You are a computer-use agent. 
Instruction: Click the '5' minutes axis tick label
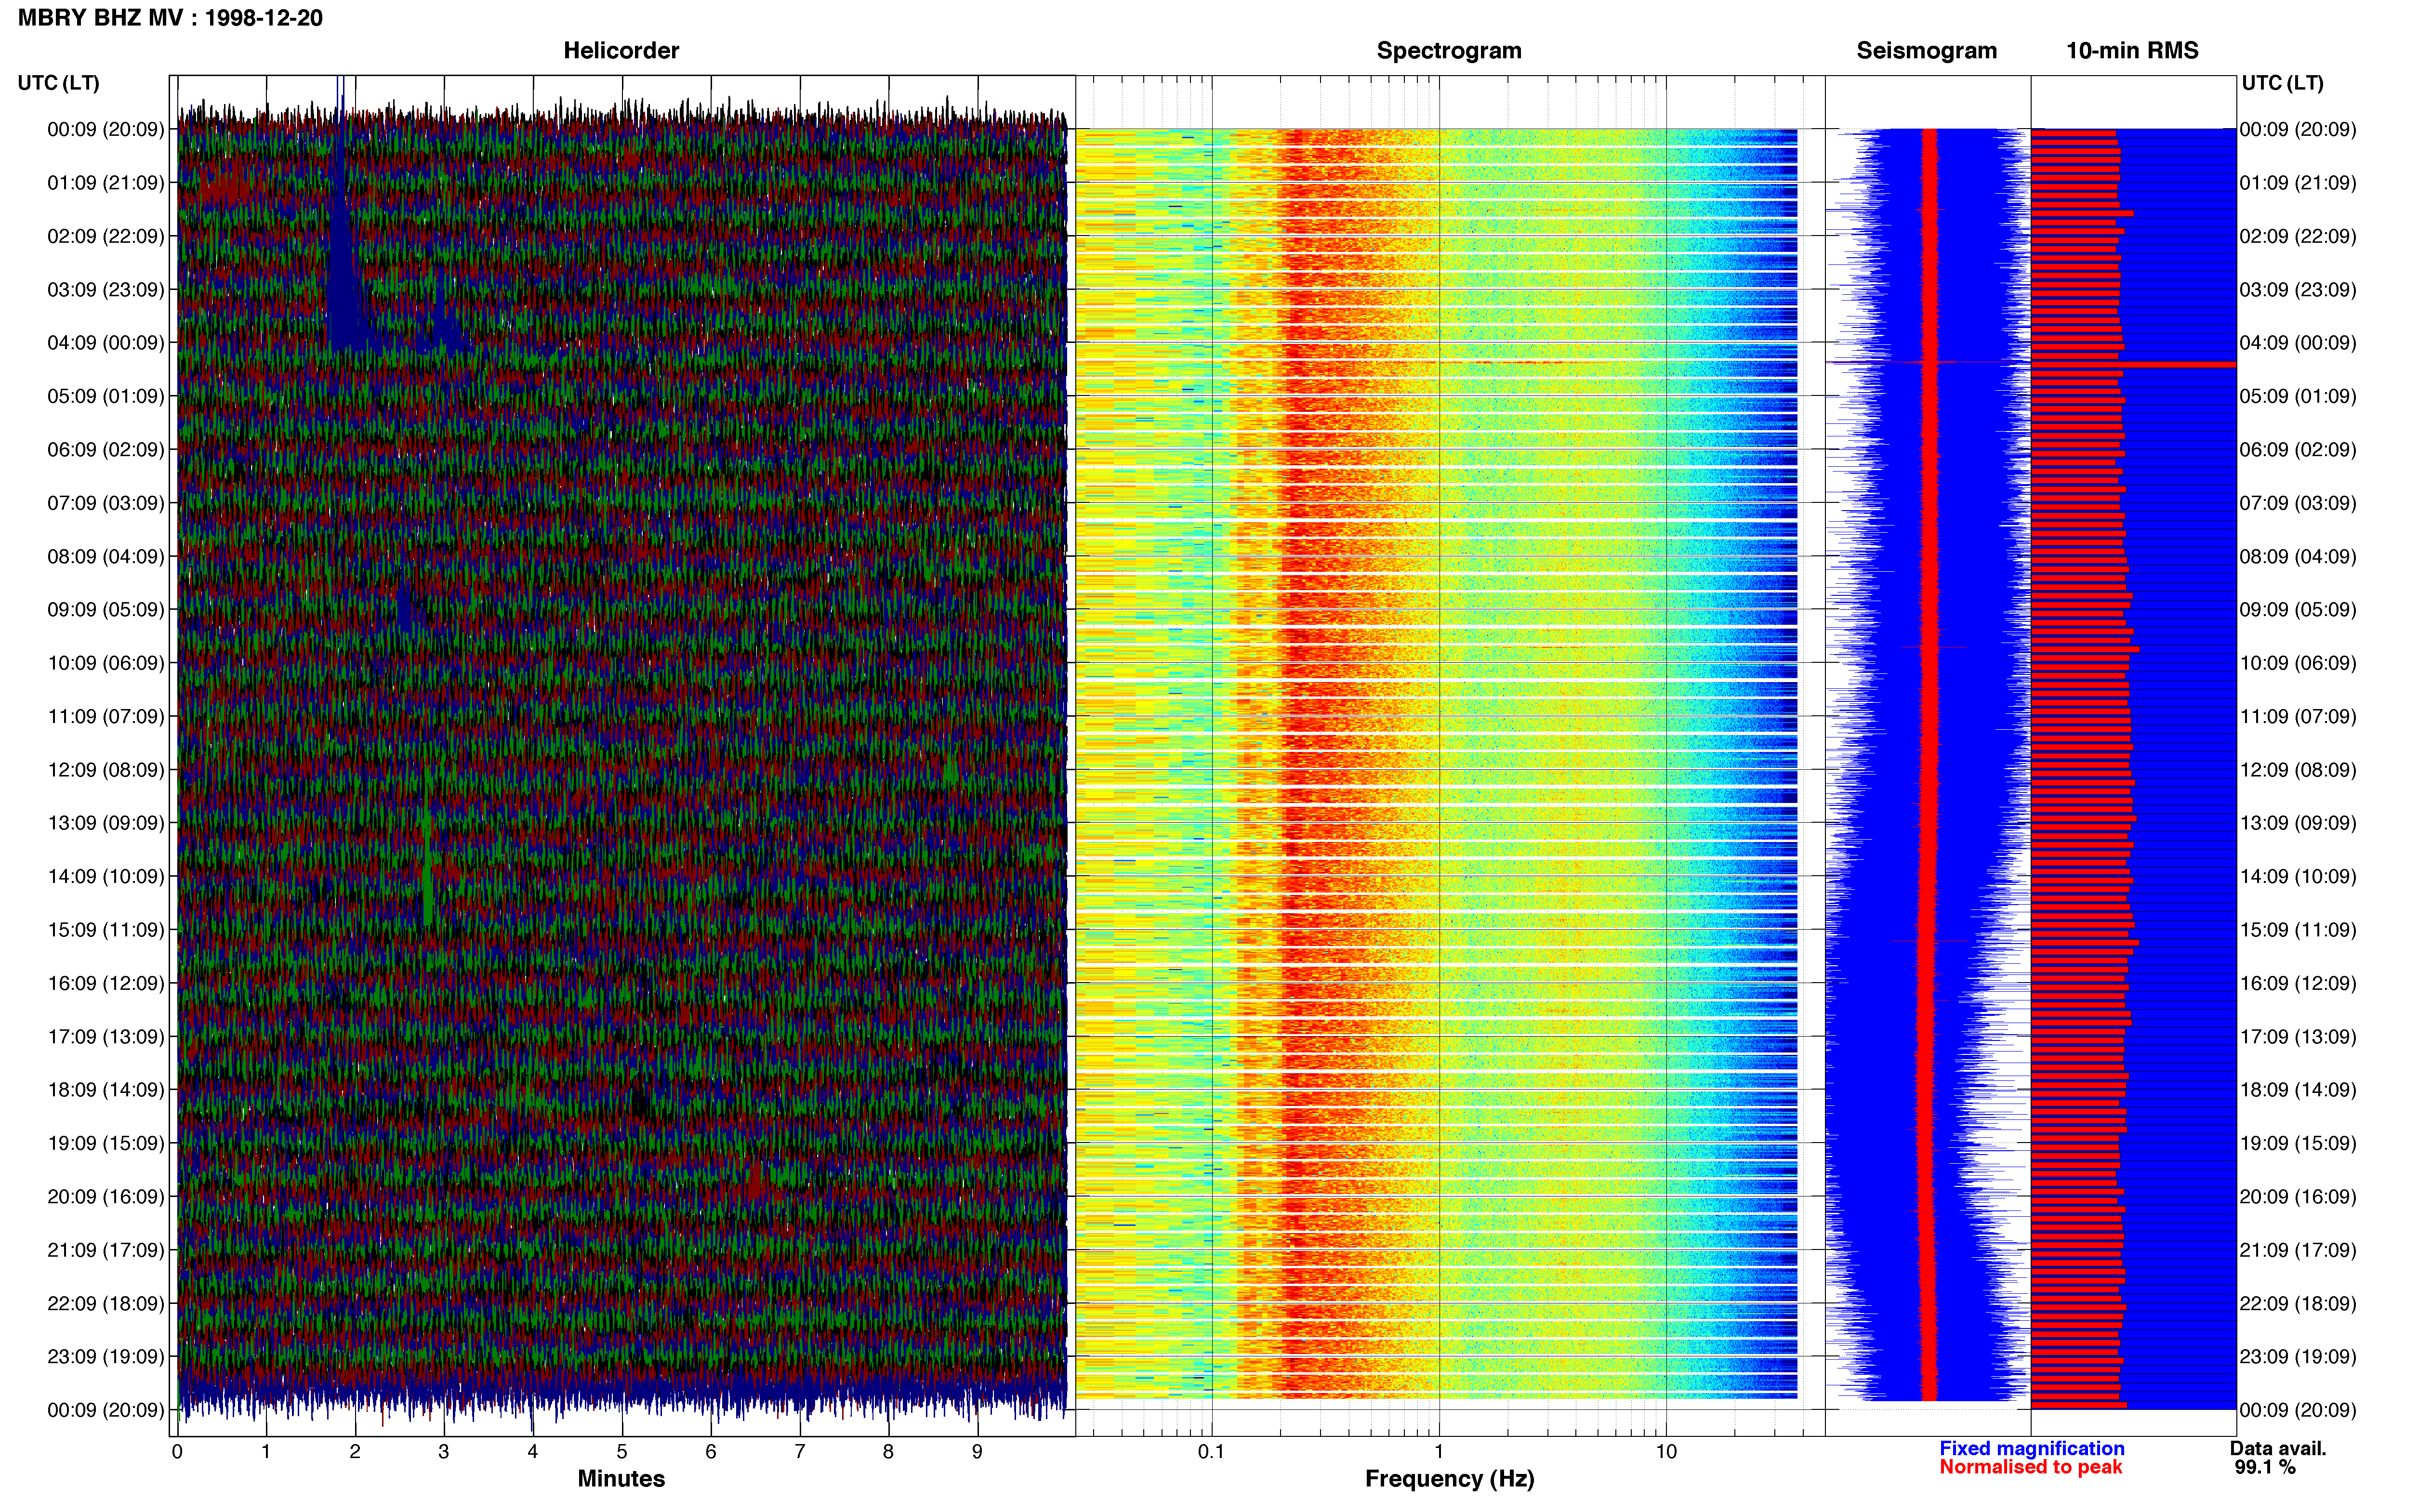click(622, 1452)
